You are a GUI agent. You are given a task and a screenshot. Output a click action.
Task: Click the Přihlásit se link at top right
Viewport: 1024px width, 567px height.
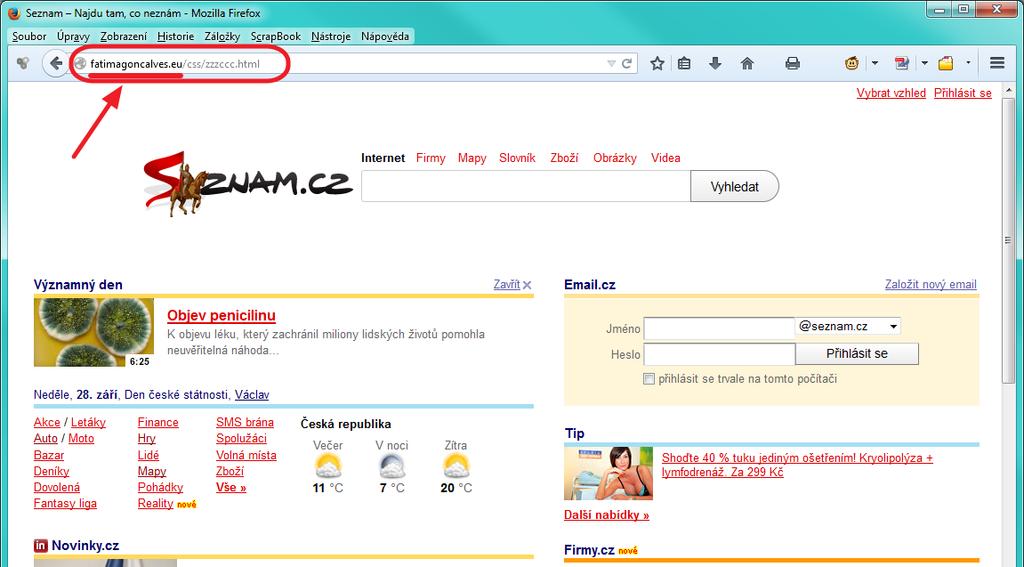963,93
